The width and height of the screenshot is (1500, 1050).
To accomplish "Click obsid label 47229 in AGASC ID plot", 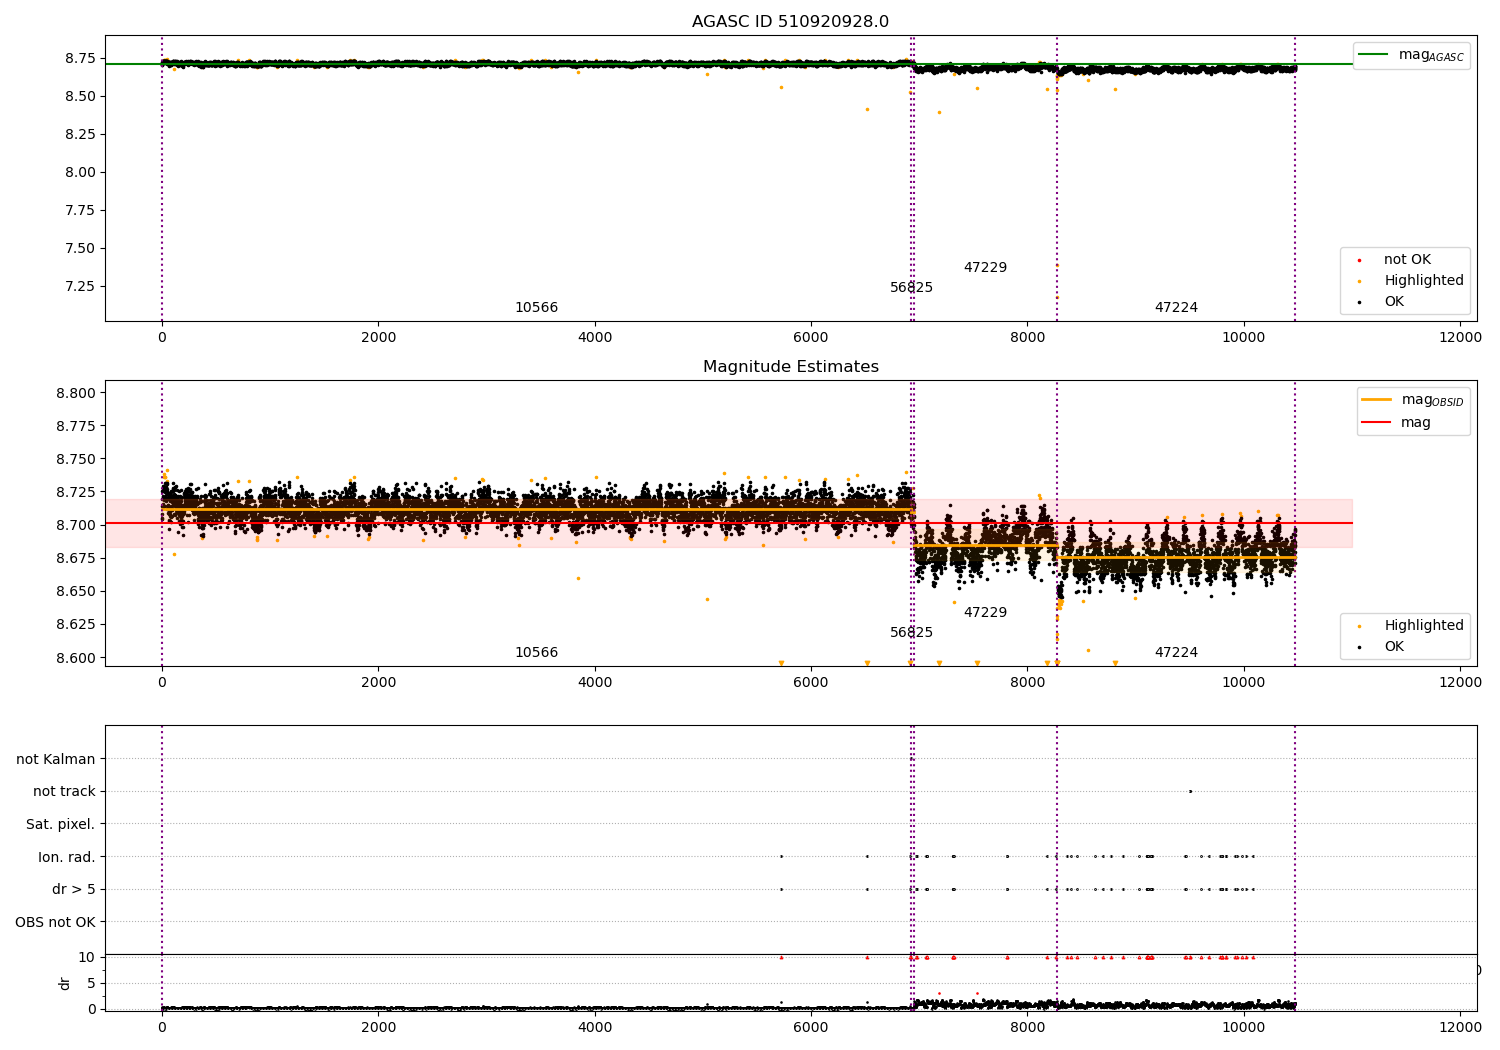I will point(985,268).
